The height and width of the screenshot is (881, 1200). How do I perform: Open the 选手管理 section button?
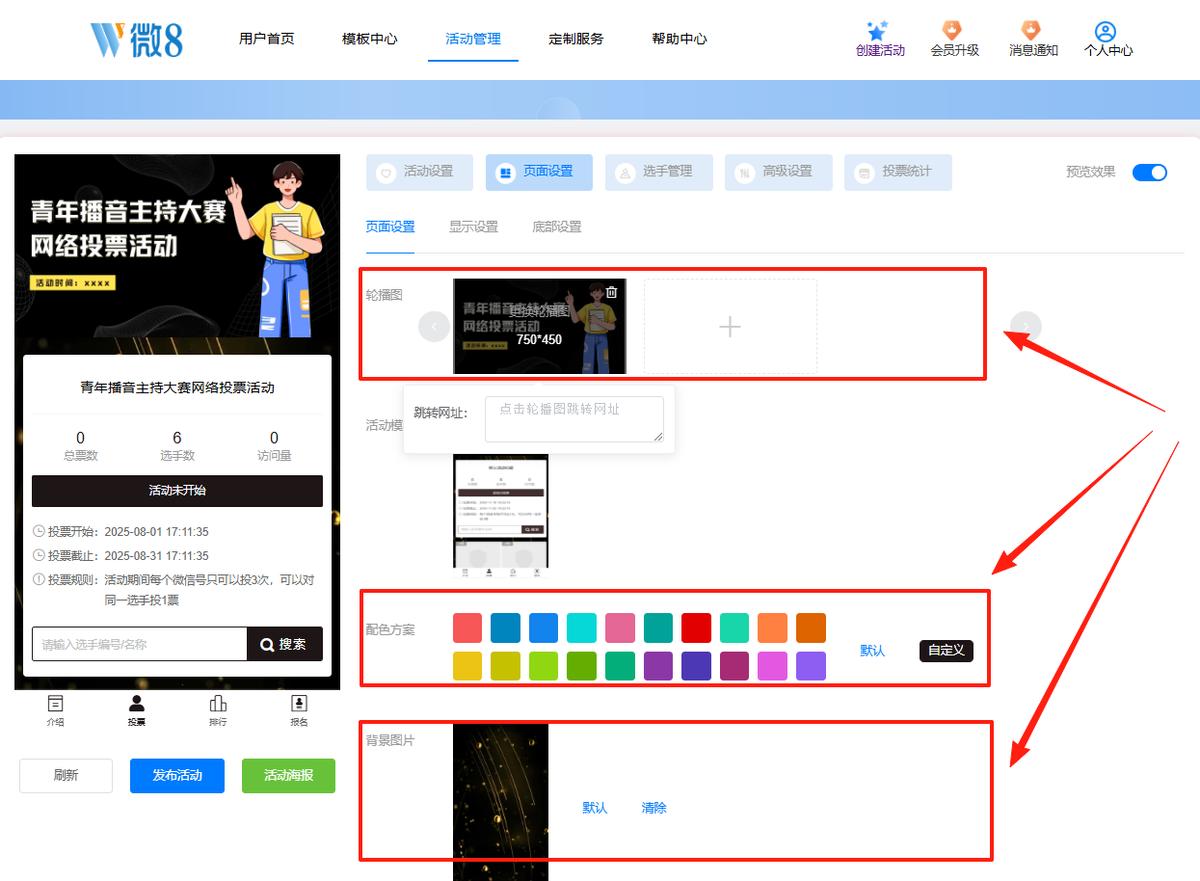pos(659,172)
